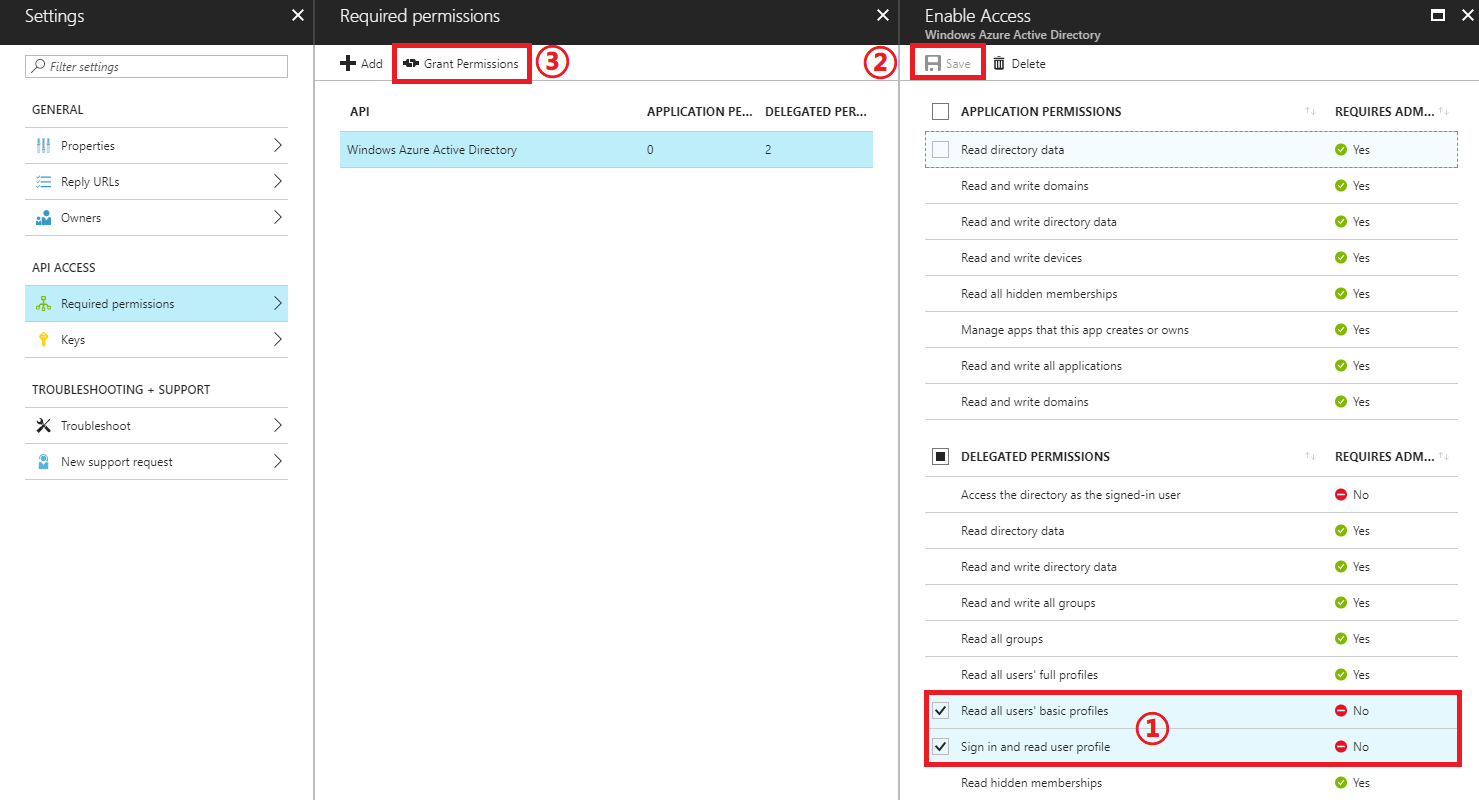Click green Yes icon for Read all hidden memberships

[1341, 294]
